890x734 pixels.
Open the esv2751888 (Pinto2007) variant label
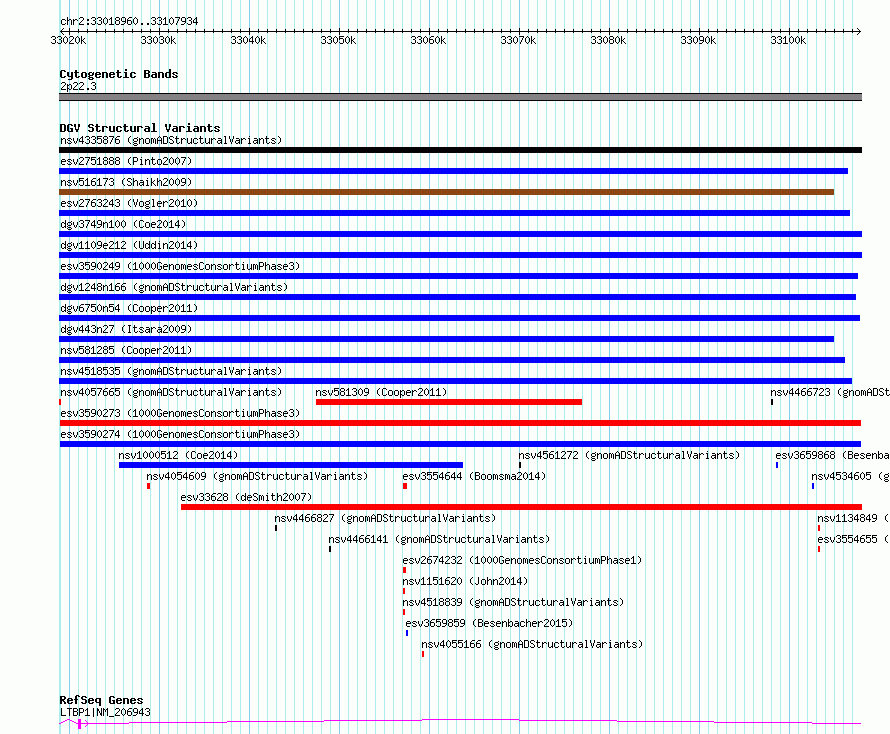coord(126,161)
